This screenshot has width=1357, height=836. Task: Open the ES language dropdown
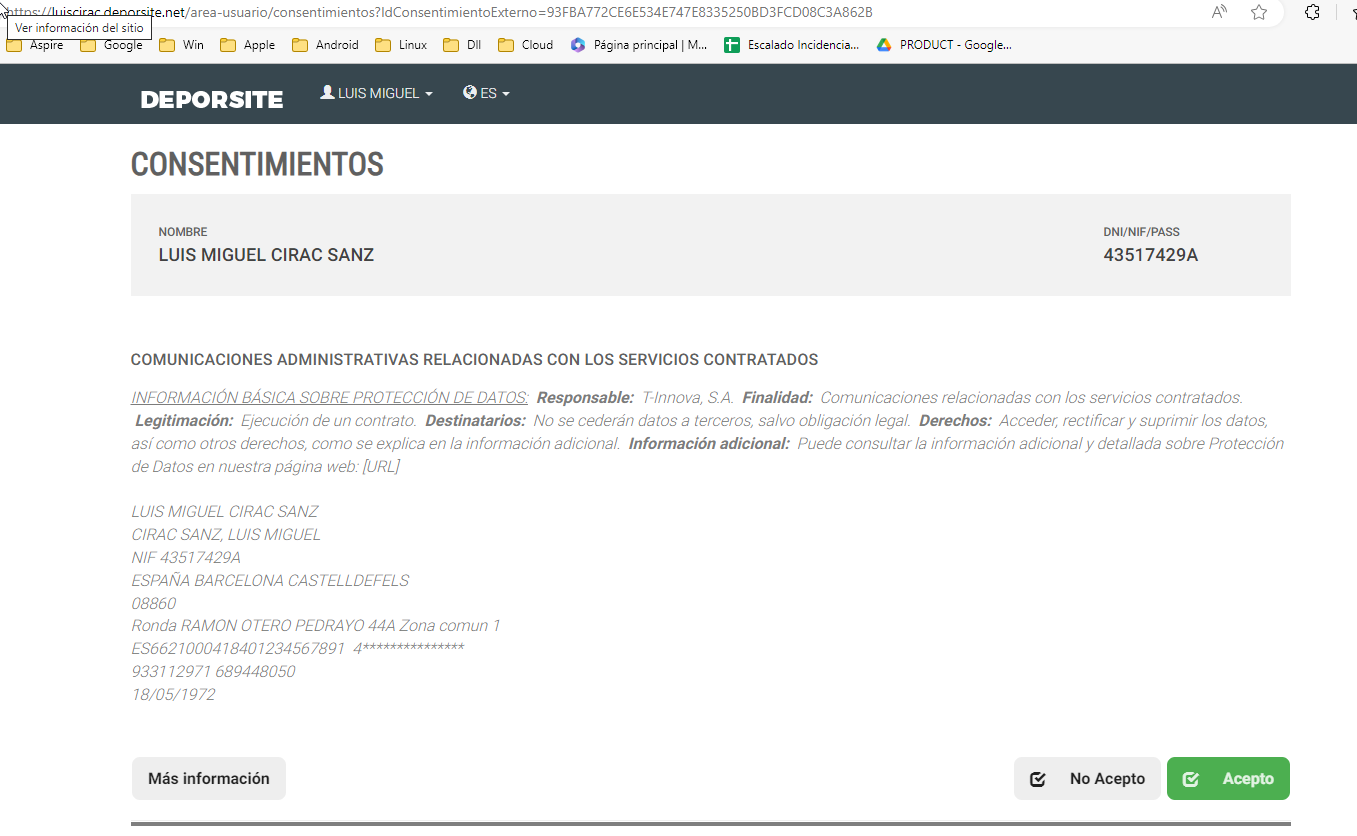tap(486, 93)
